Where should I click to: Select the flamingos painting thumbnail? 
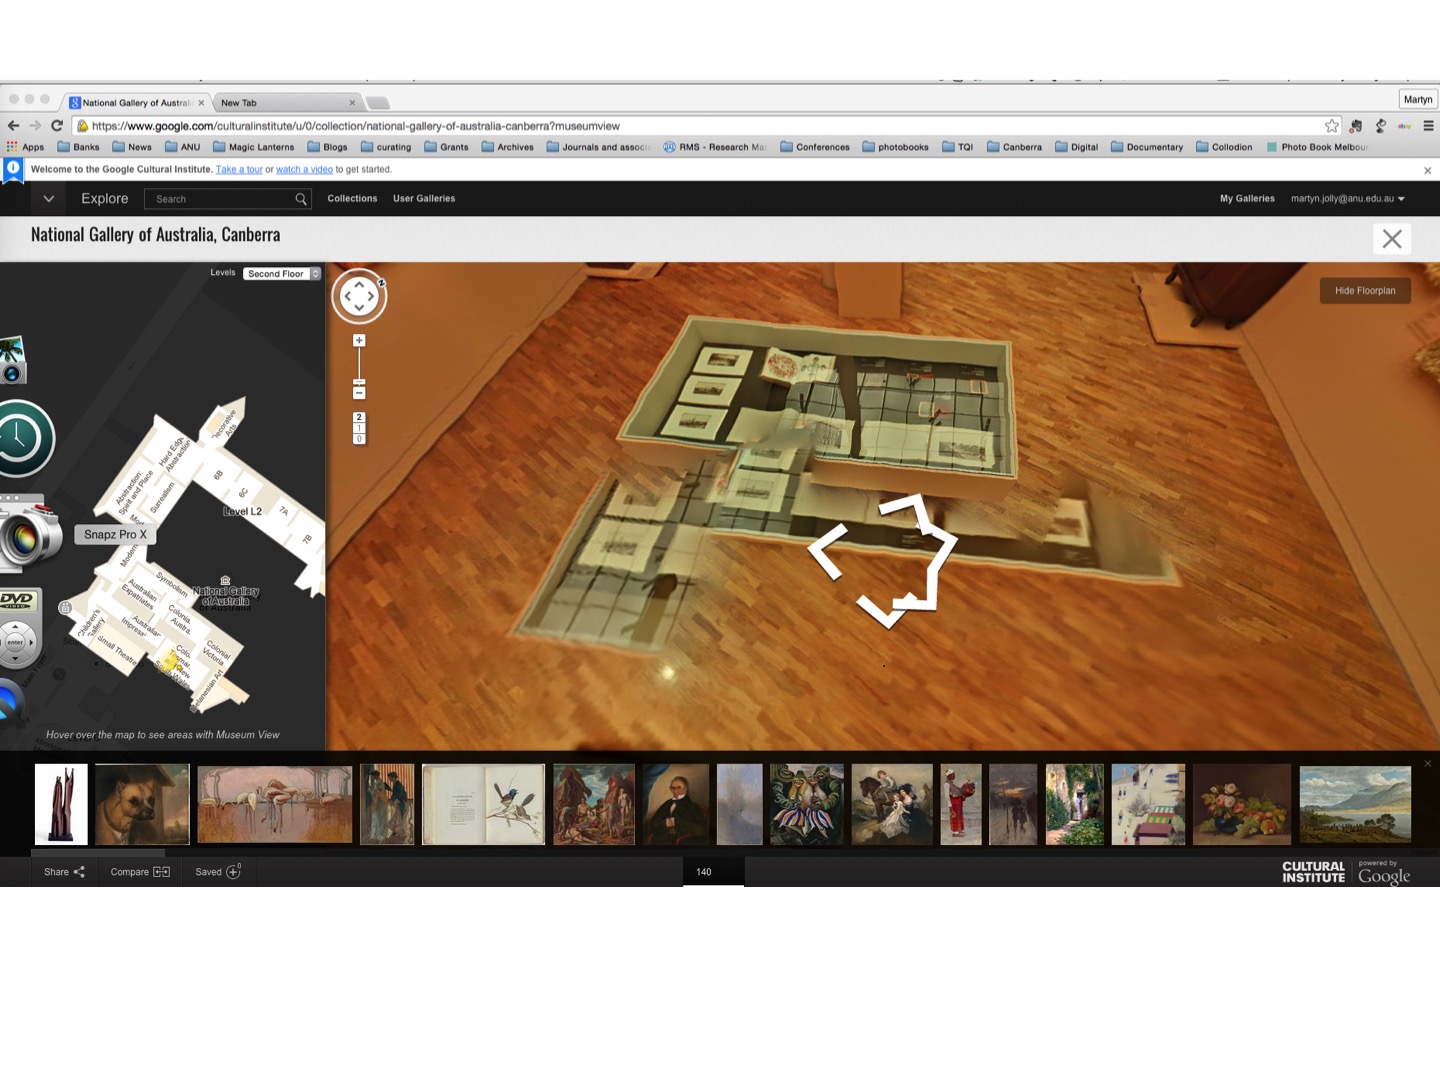tap(275, 804)
